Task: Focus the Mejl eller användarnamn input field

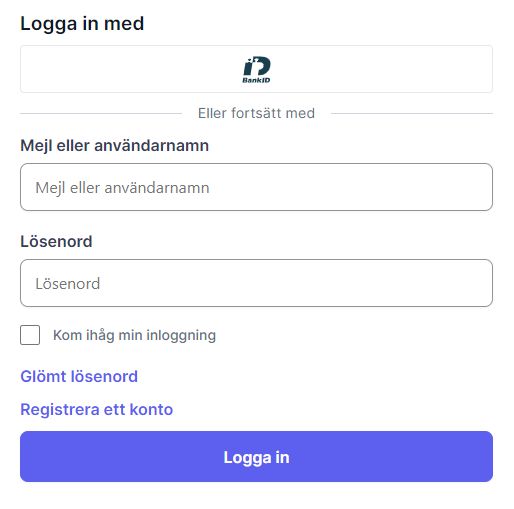Action: (x=256, y=187)
